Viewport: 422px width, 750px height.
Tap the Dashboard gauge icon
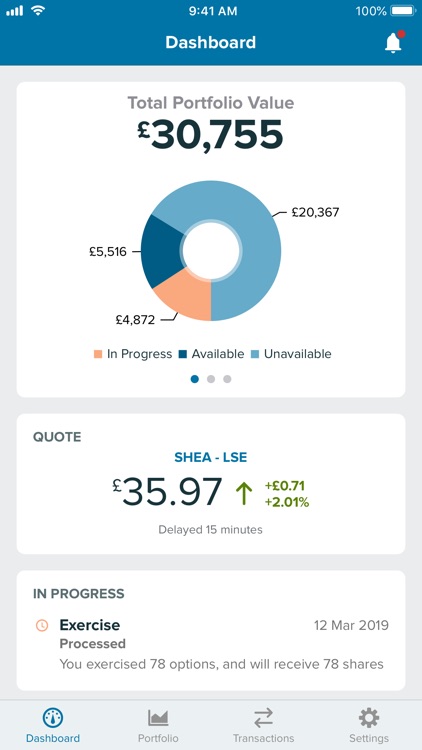[x=53, y=717]
